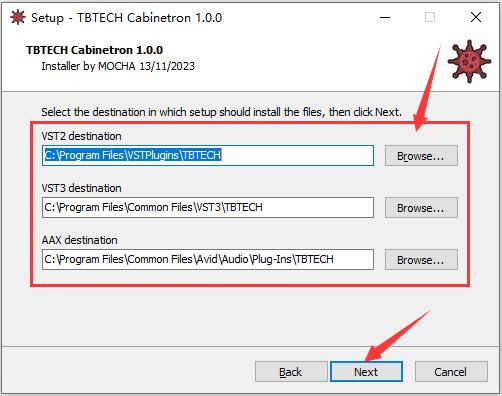Browse for the VST2 destination folder

[421, 156]
